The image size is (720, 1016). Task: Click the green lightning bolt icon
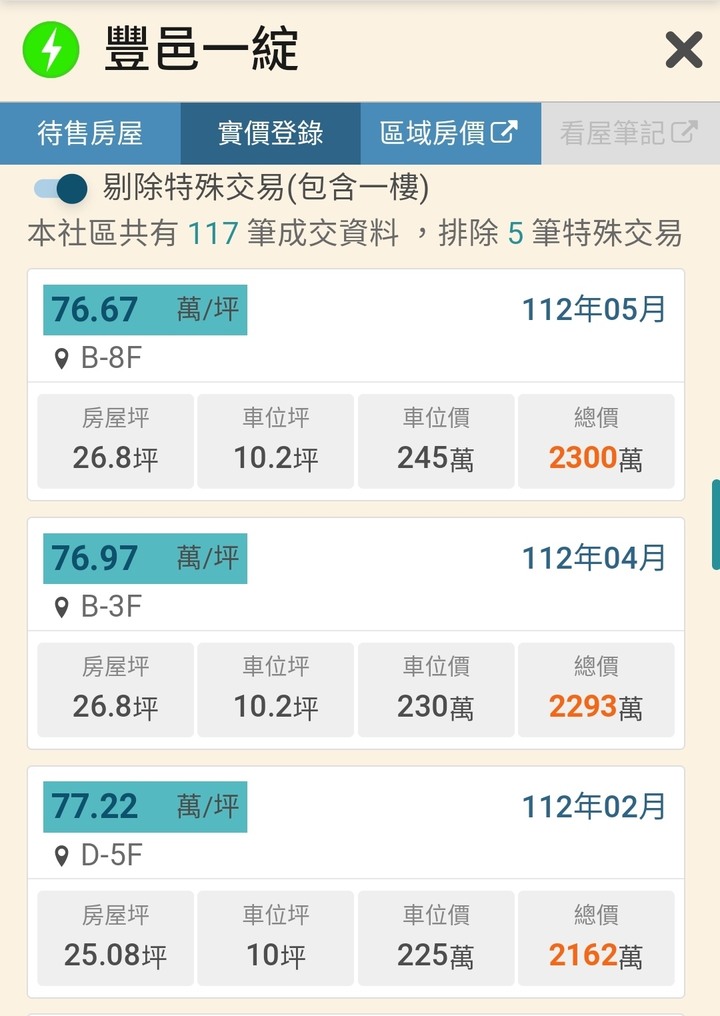coord(51,49)
